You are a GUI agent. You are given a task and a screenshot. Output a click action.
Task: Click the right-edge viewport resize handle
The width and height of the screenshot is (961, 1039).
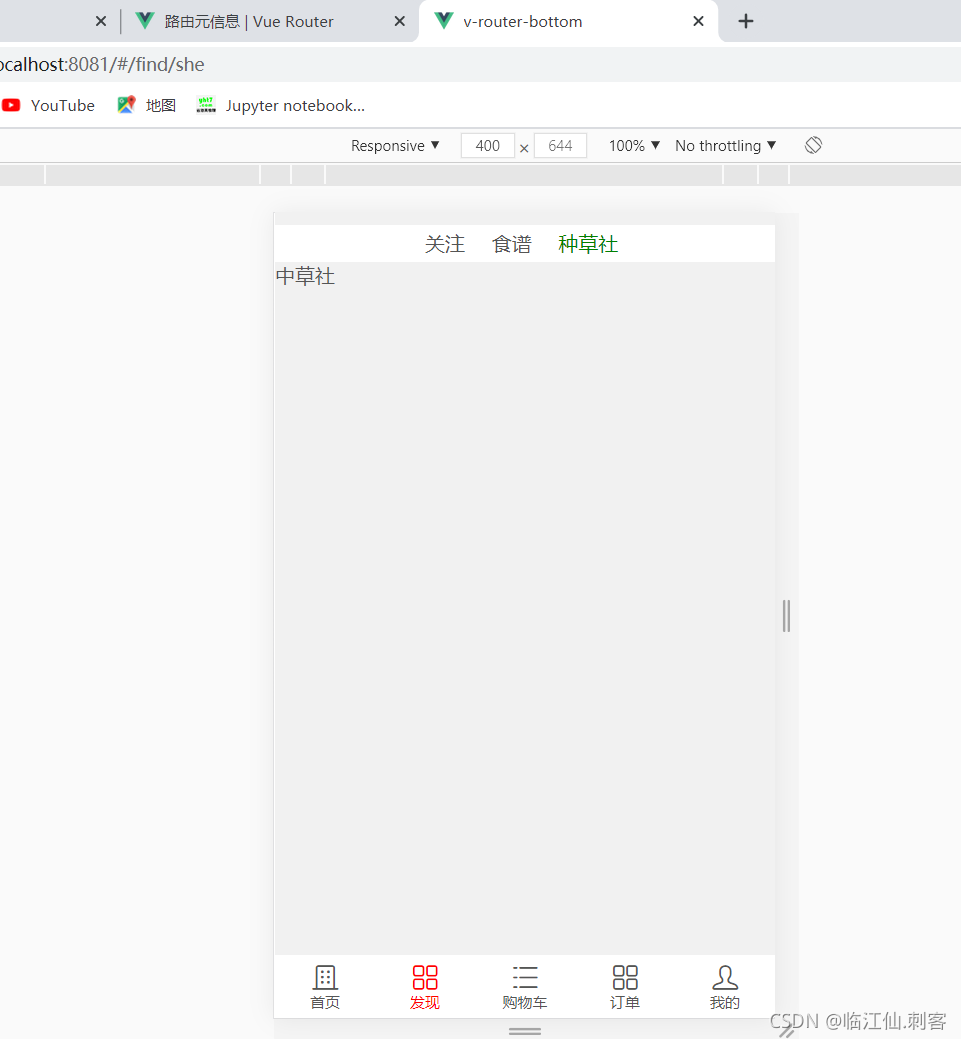786,616
